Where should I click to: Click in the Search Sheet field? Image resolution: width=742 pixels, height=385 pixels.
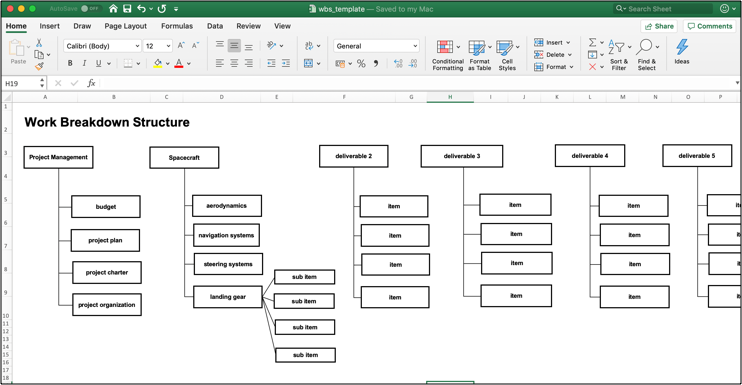point(662,9)
